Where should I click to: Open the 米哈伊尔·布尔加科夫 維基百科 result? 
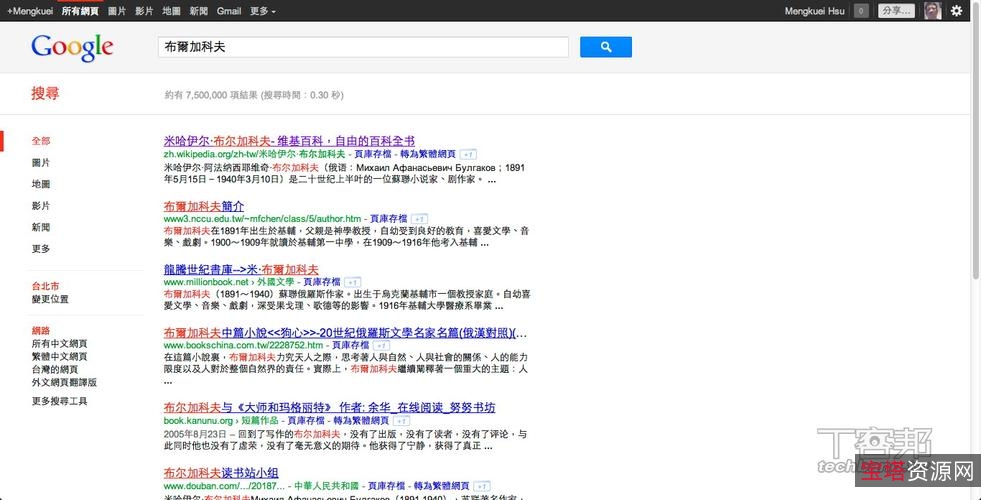click(289, 141)
